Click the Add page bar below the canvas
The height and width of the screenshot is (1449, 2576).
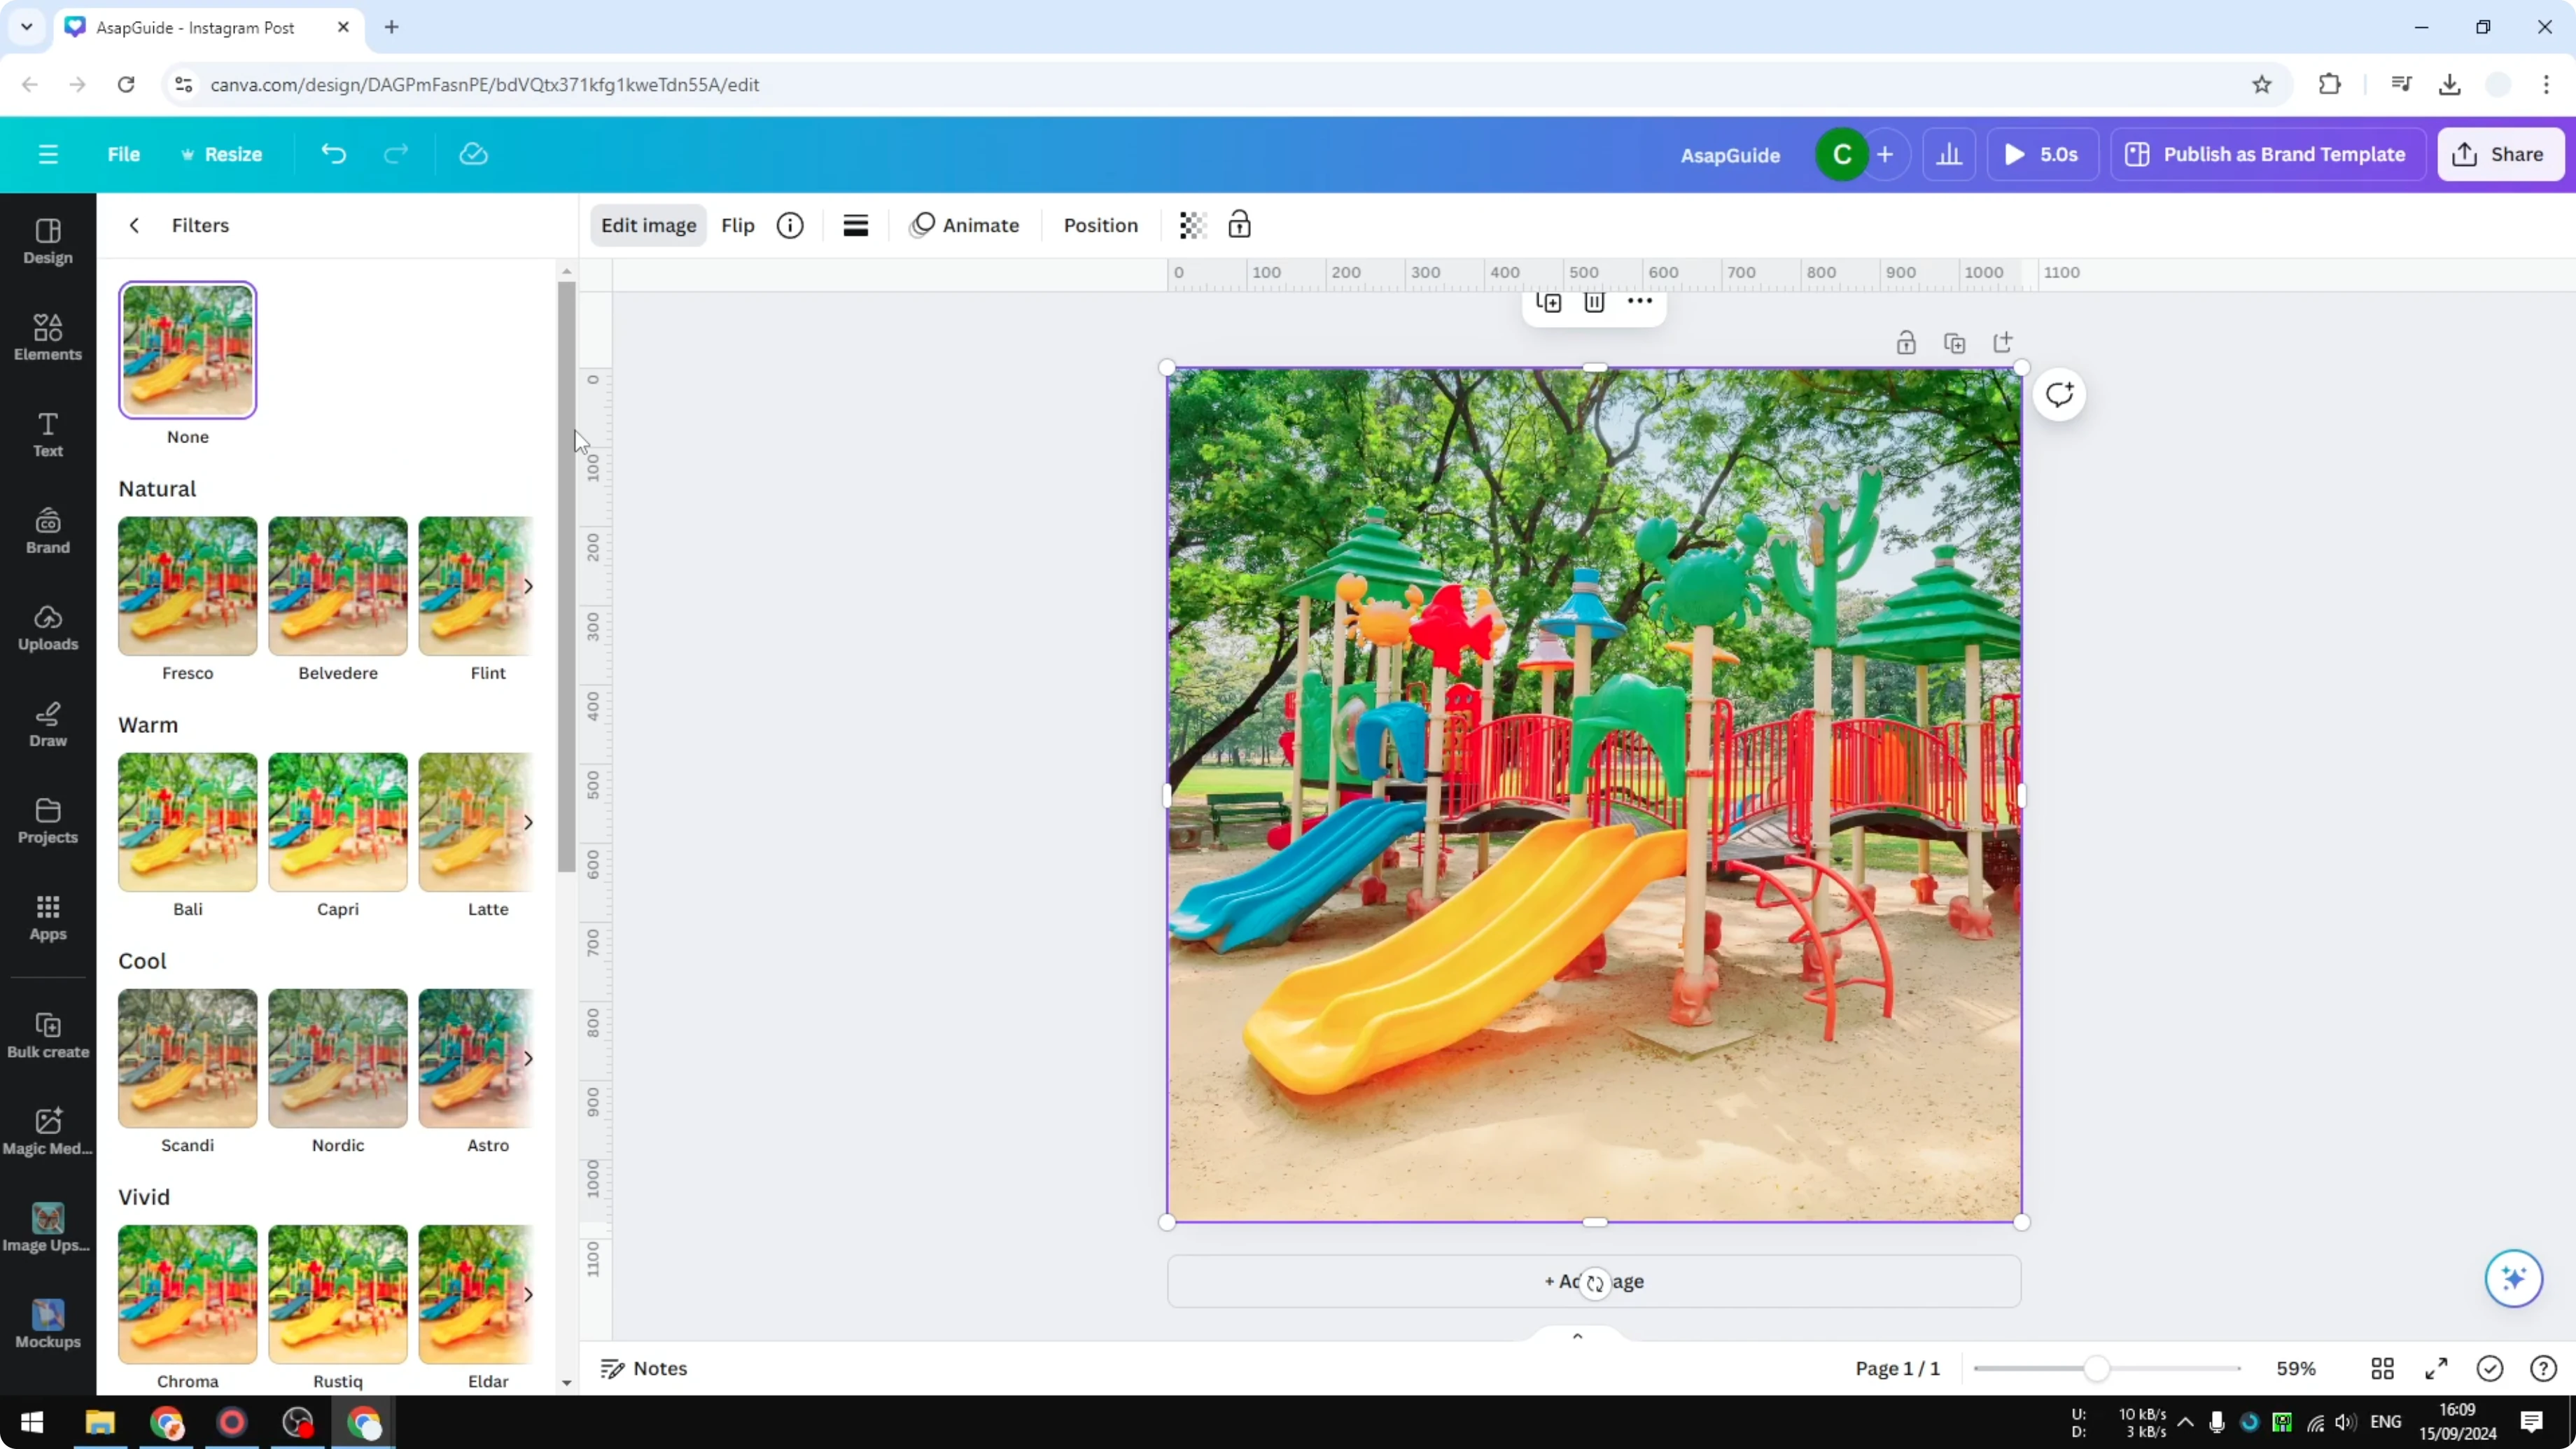click(1594, 1281)
